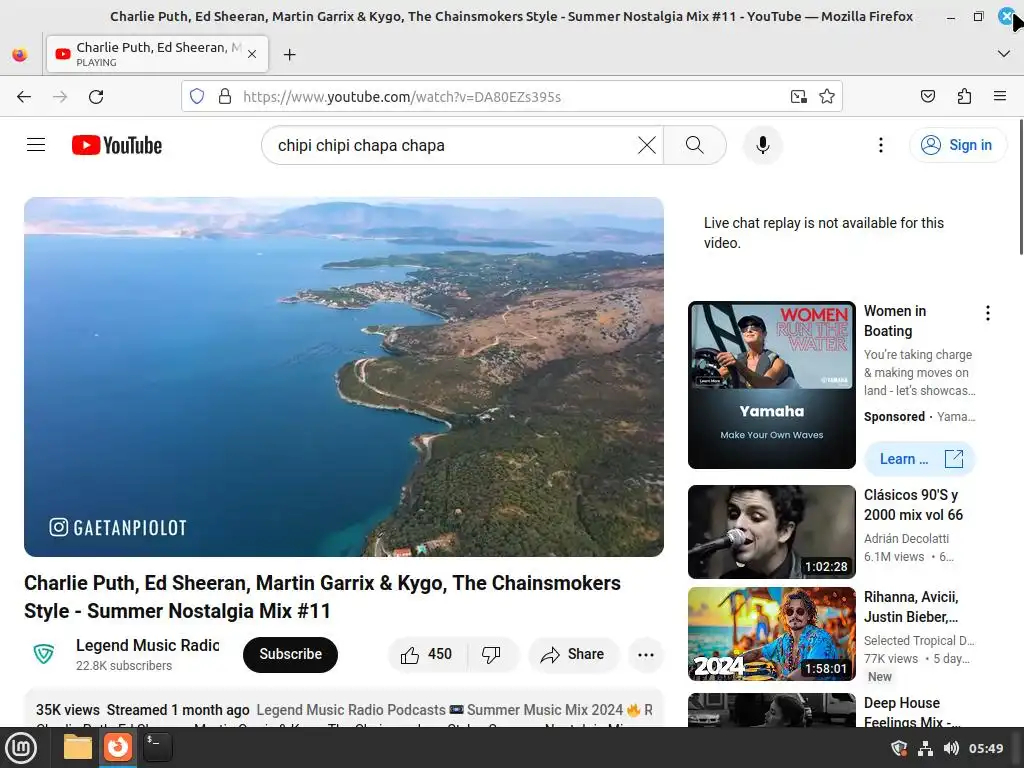This screenshot has height=768, width=1024.
Task: Open options menu for Women in Boating ad
Action: 987,313
